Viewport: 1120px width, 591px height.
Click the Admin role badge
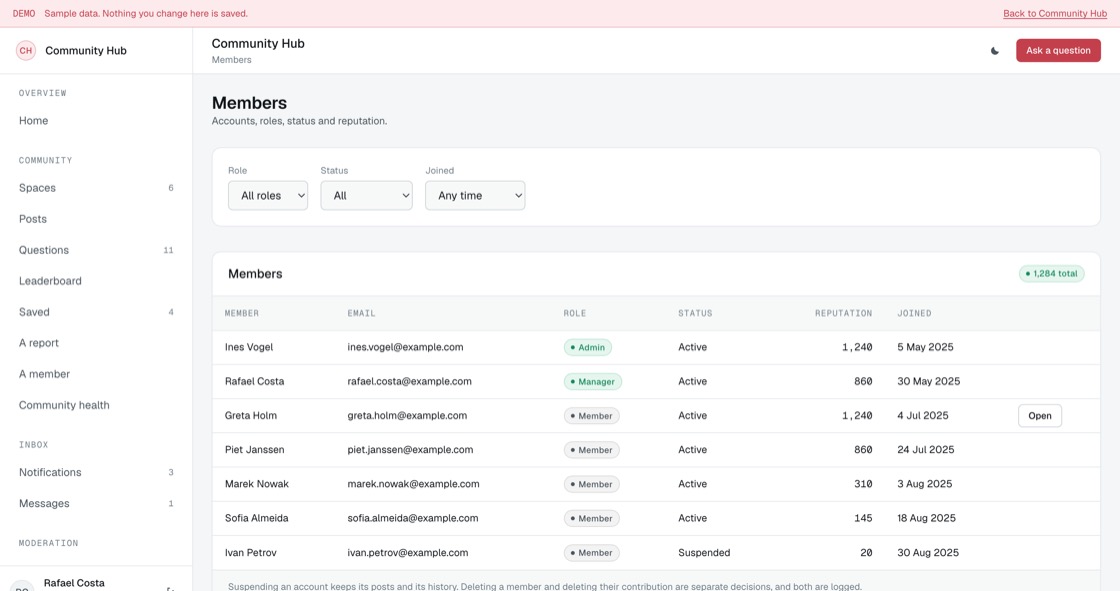click(x=587, y=347)
